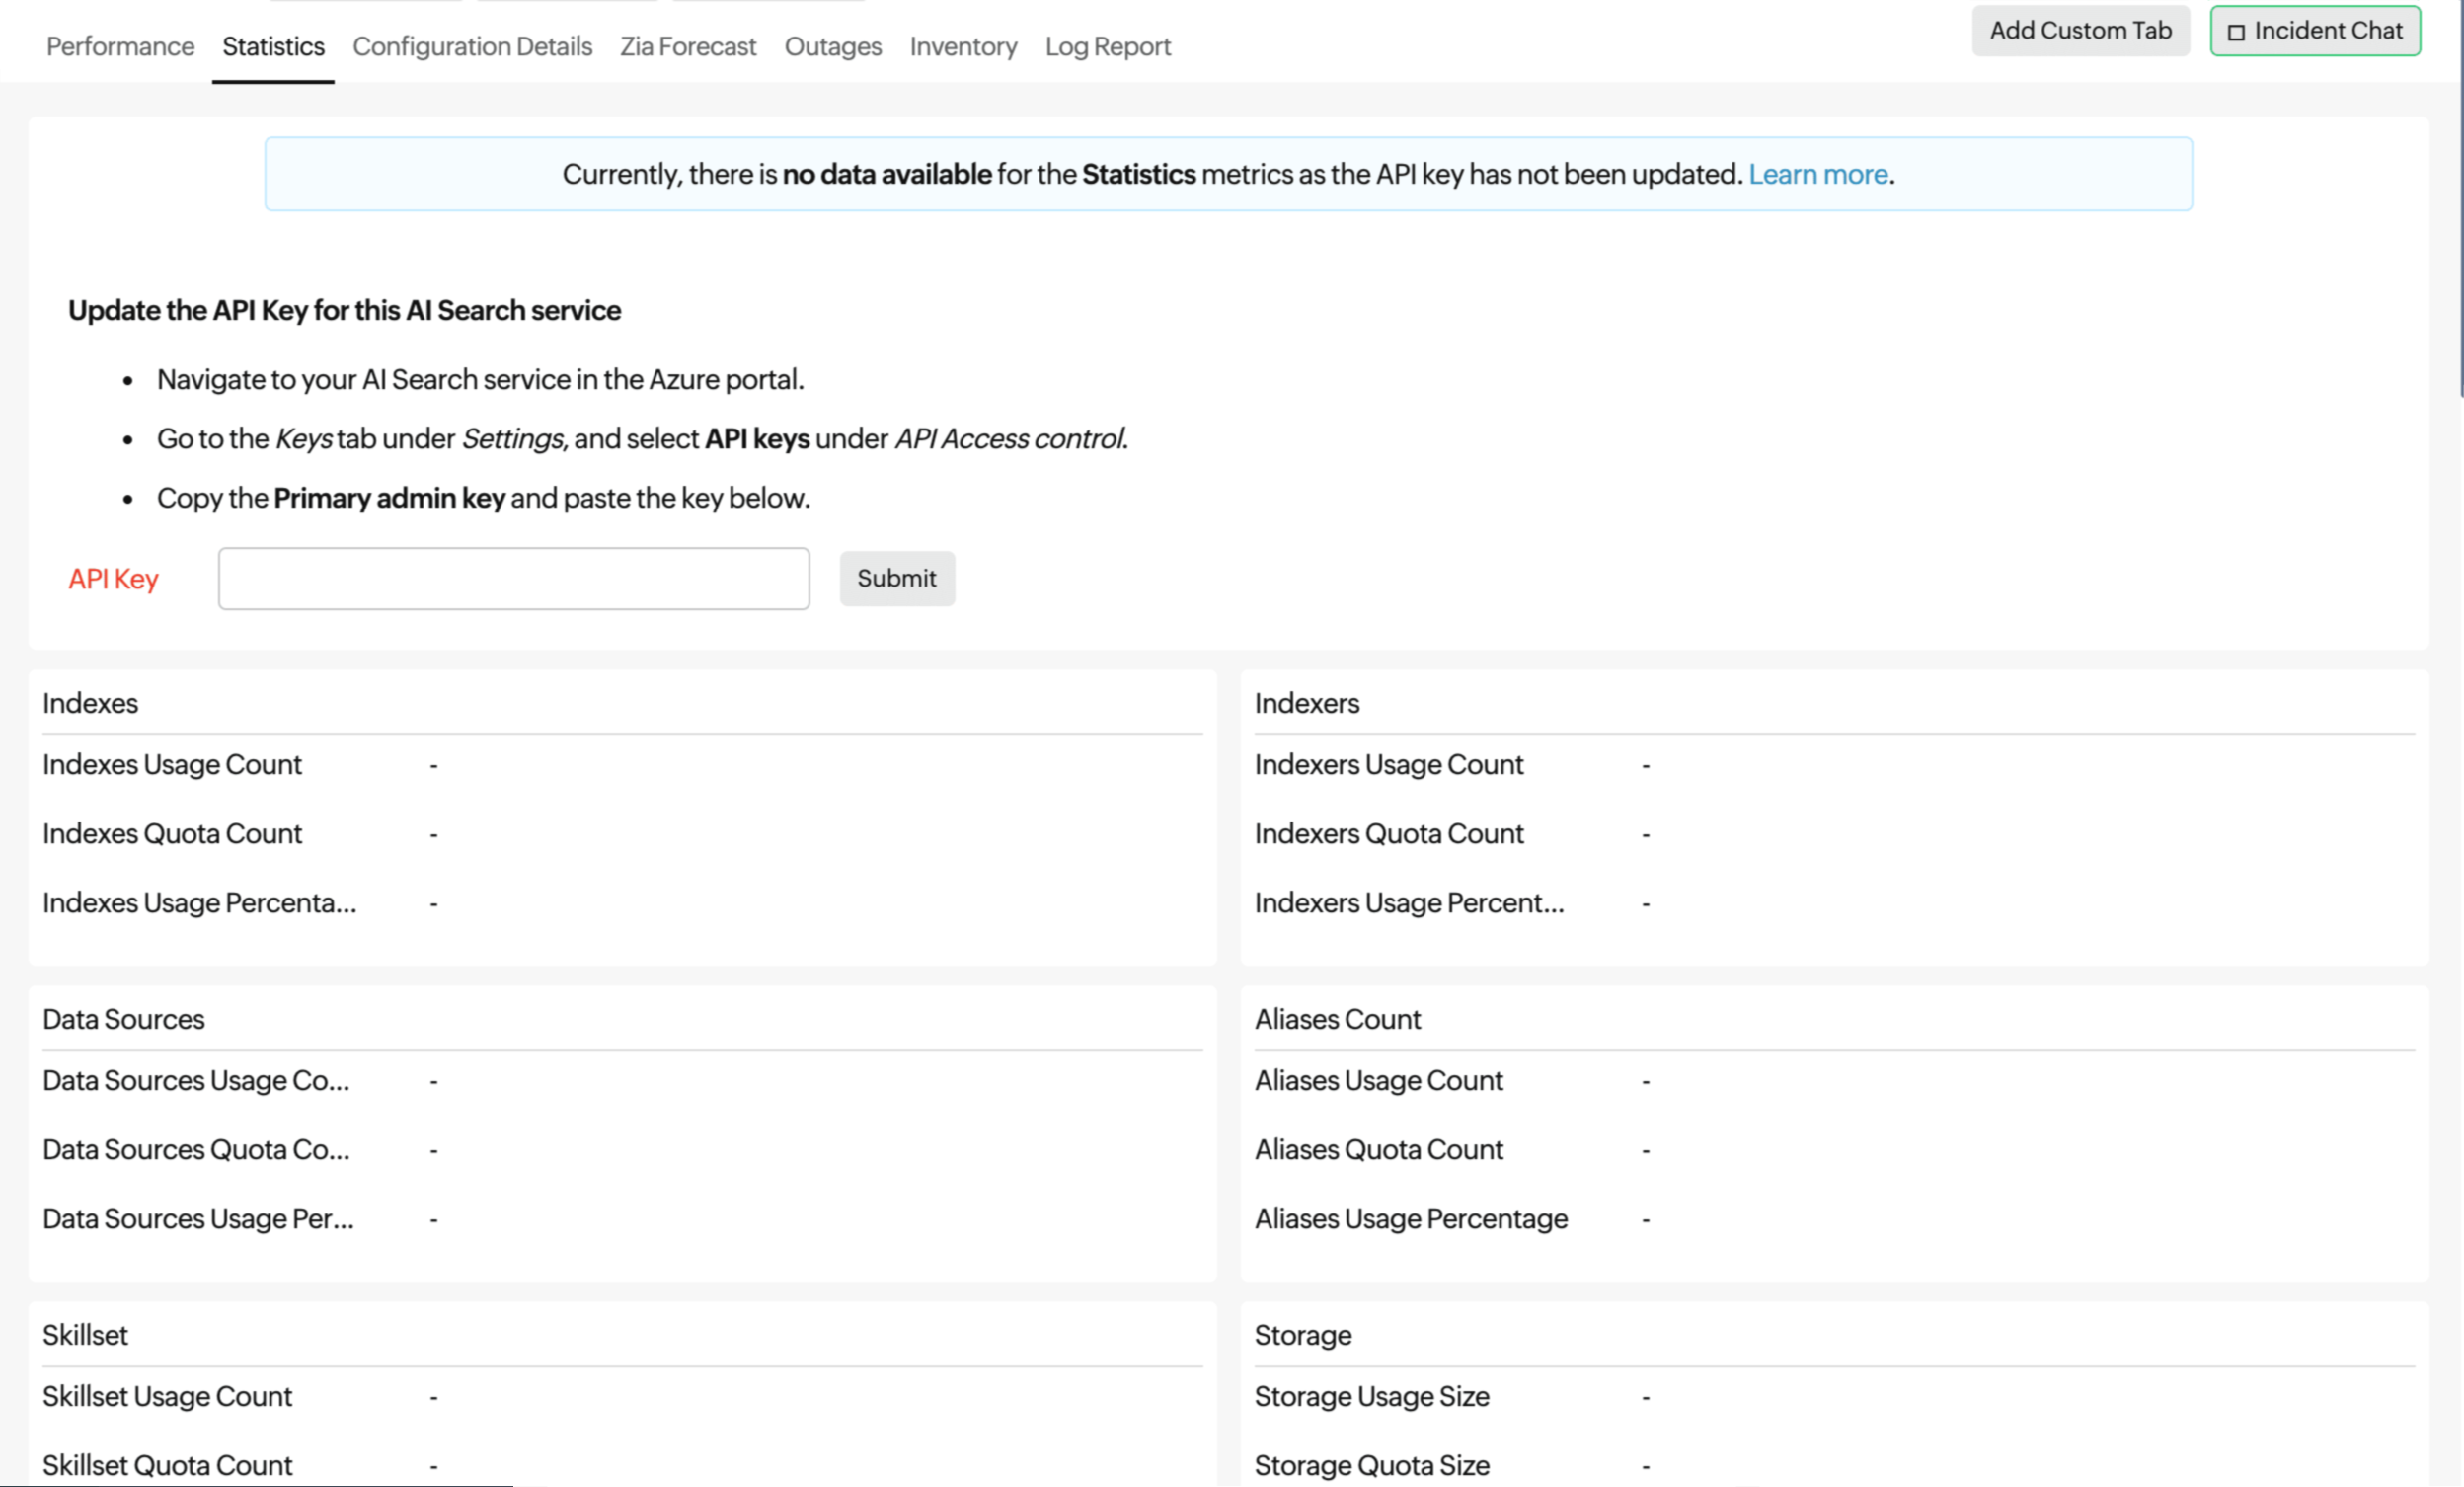Open the Incident Chat button
The height and width of the screenshot is (1487, 2464).
coord(2315,31)
